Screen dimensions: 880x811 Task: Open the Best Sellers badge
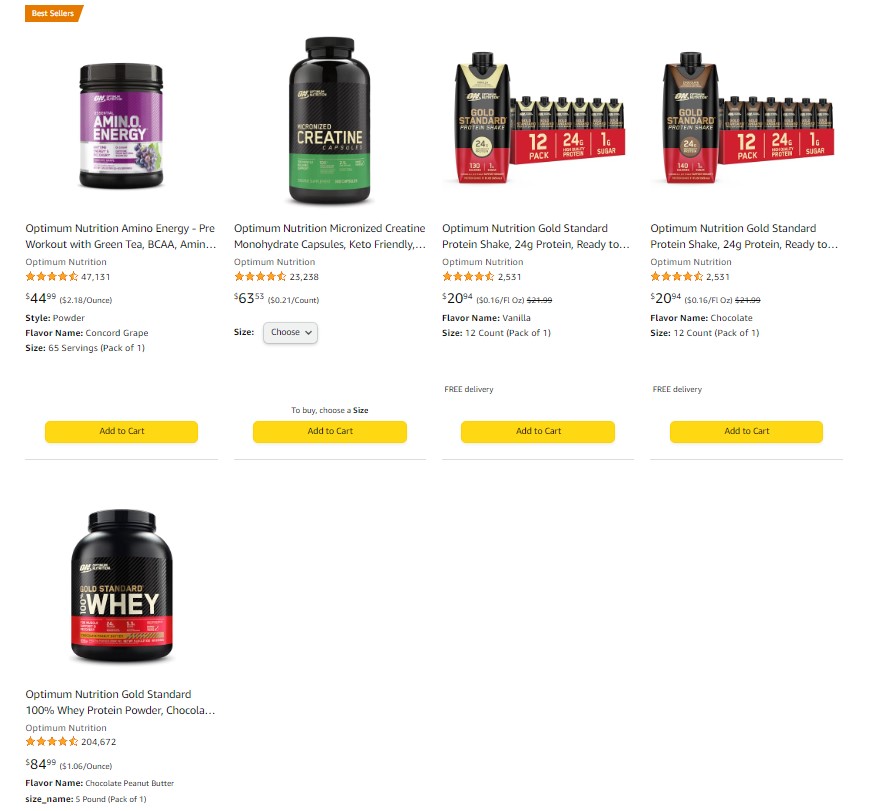(54, 13)
